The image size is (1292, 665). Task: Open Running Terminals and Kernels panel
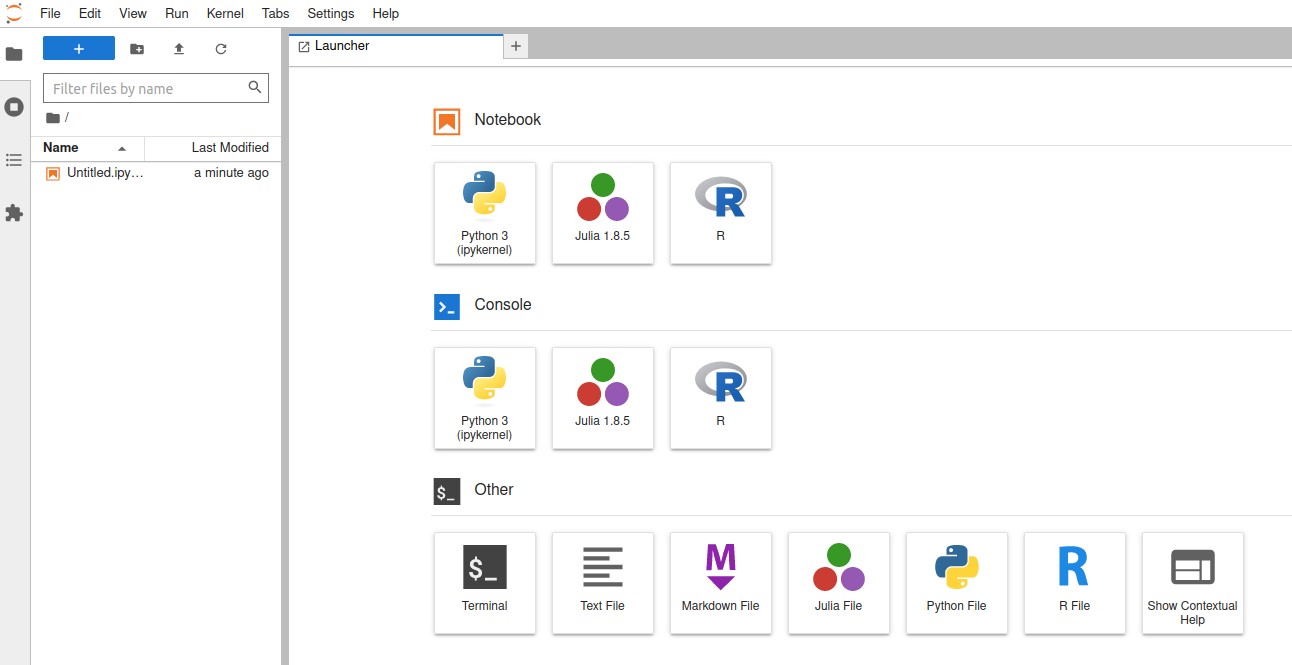point(14,107)
